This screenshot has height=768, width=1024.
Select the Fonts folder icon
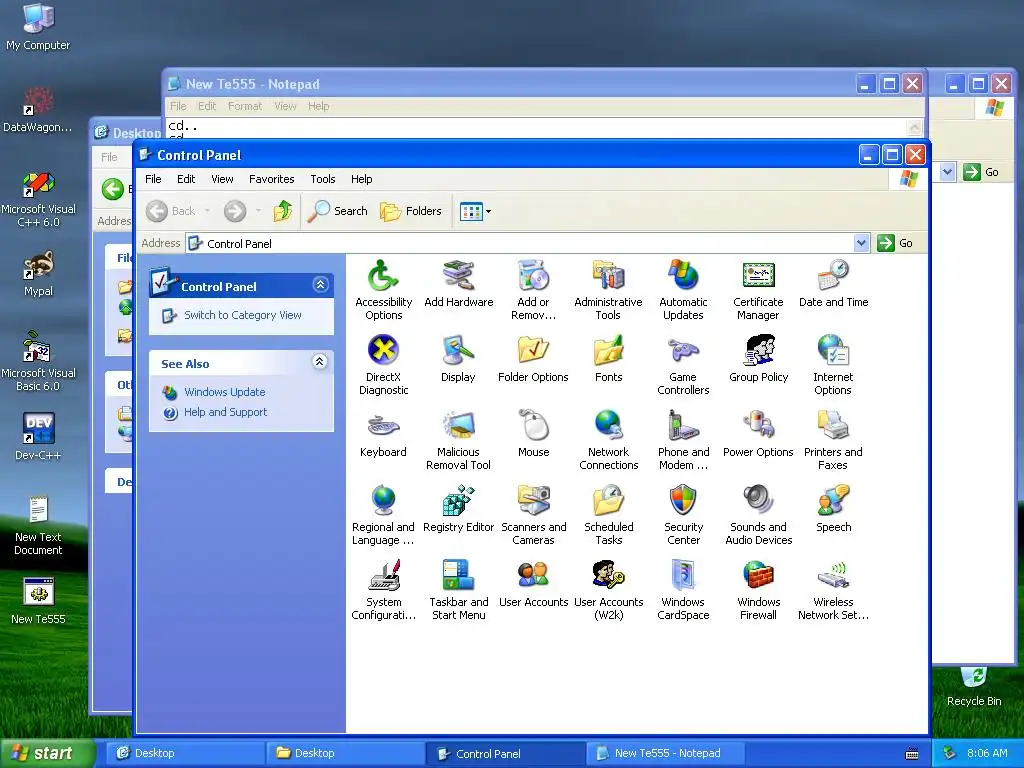[x=608, y=359]
